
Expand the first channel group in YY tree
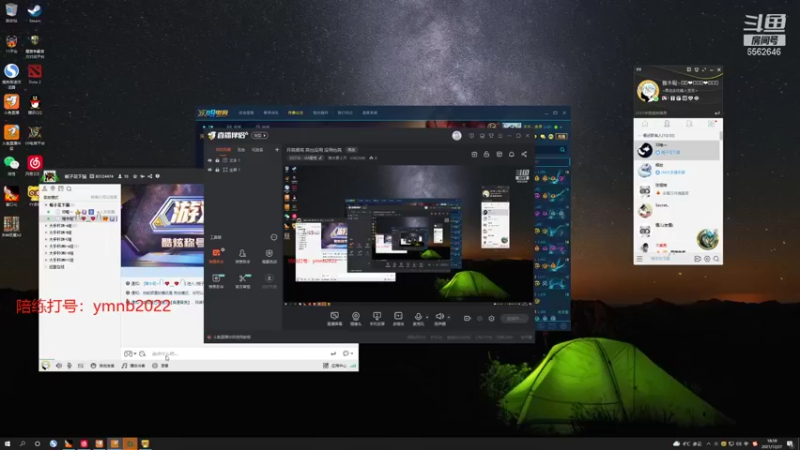(x=46, y=205)
